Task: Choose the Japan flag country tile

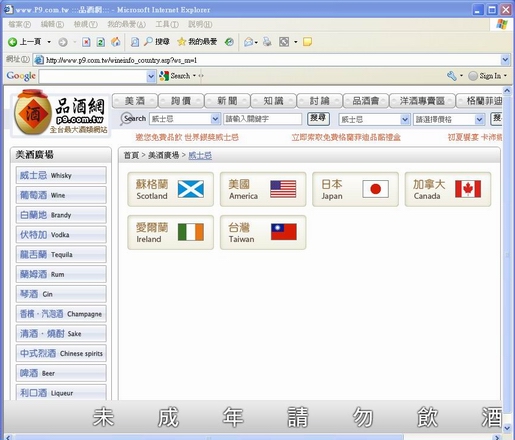Action: pos(355,189)
